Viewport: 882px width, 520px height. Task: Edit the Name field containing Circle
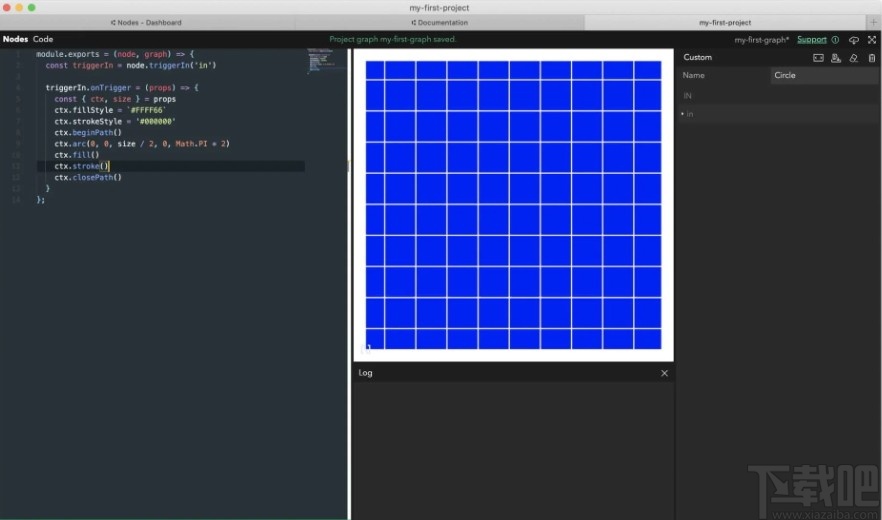coord(824,75)
